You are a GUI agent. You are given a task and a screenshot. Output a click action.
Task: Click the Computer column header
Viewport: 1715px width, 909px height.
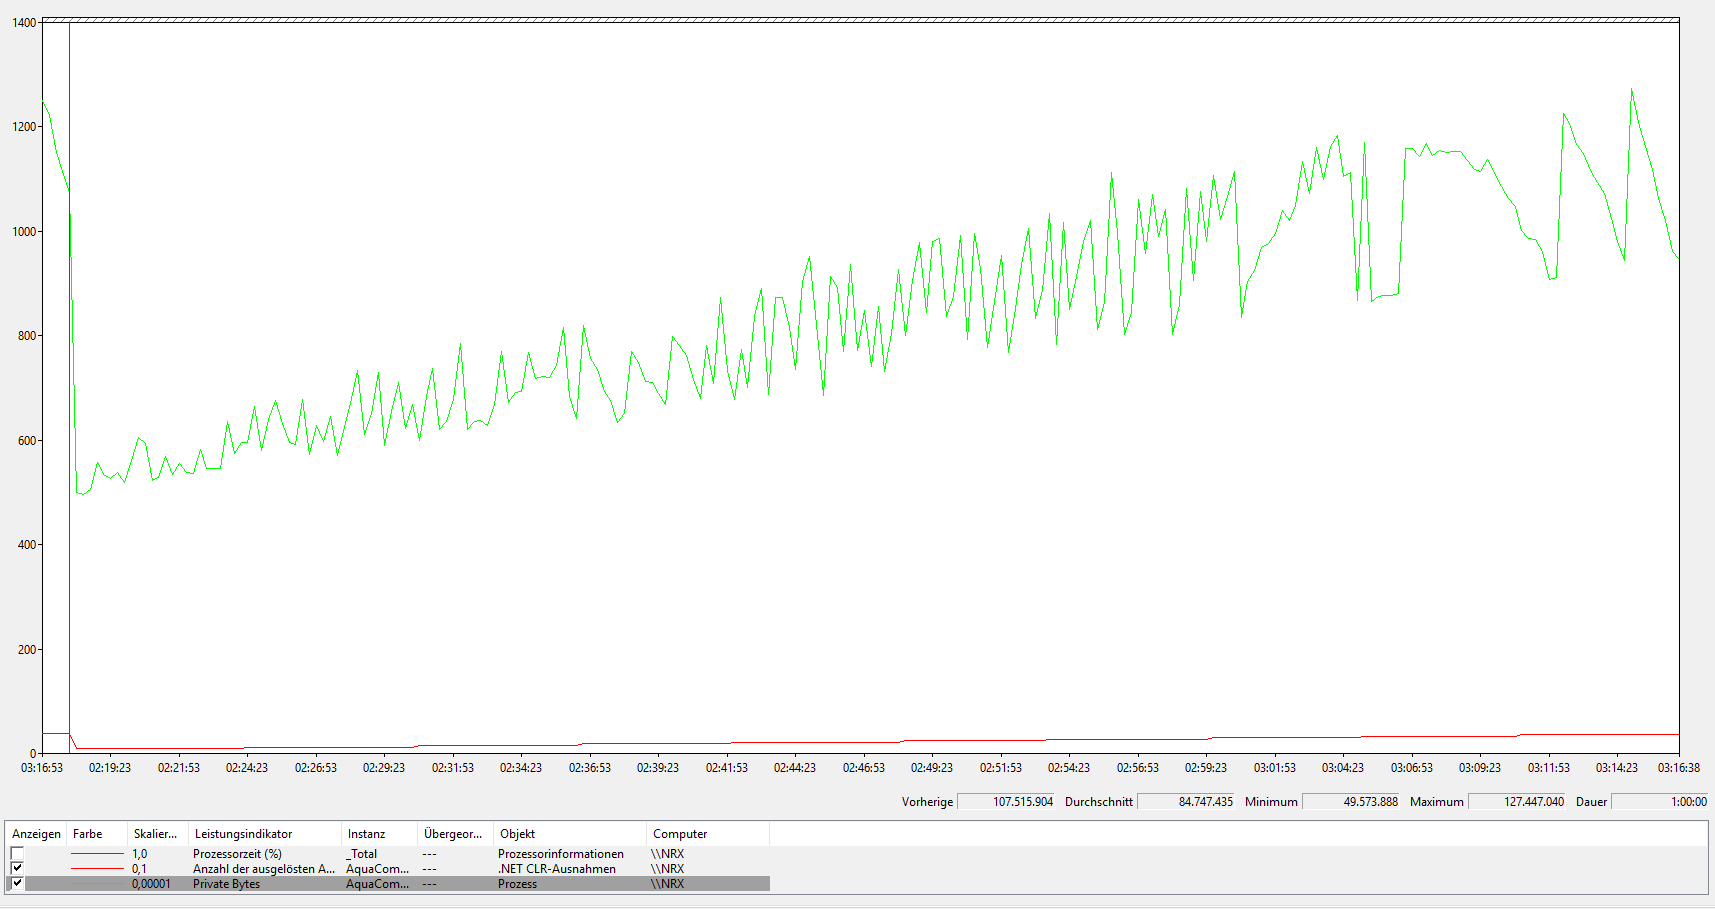(680, 834)
